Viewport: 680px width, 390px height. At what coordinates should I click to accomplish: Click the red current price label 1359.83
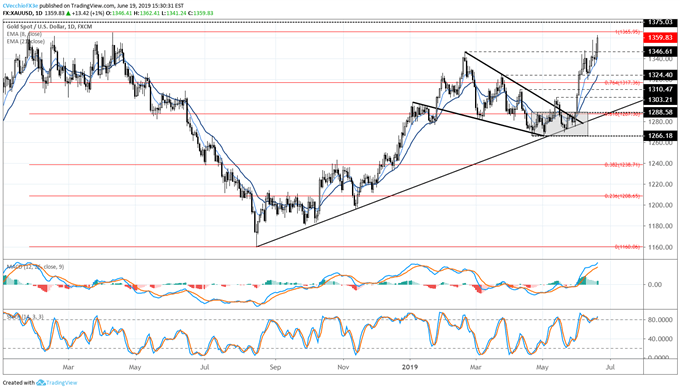tap(660, 38)
